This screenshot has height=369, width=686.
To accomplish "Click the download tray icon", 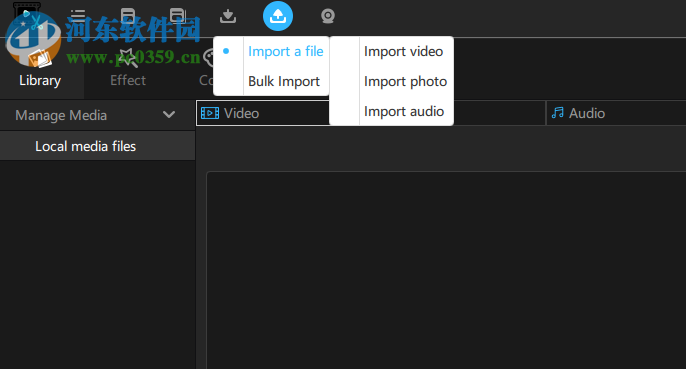I will [x=228, y=16].
